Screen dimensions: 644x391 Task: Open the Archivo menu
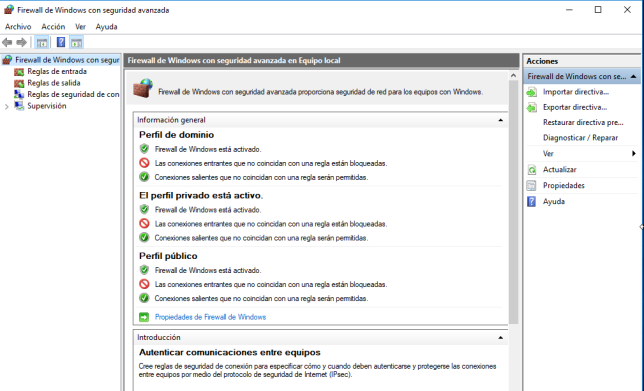[x=18, y=27]
